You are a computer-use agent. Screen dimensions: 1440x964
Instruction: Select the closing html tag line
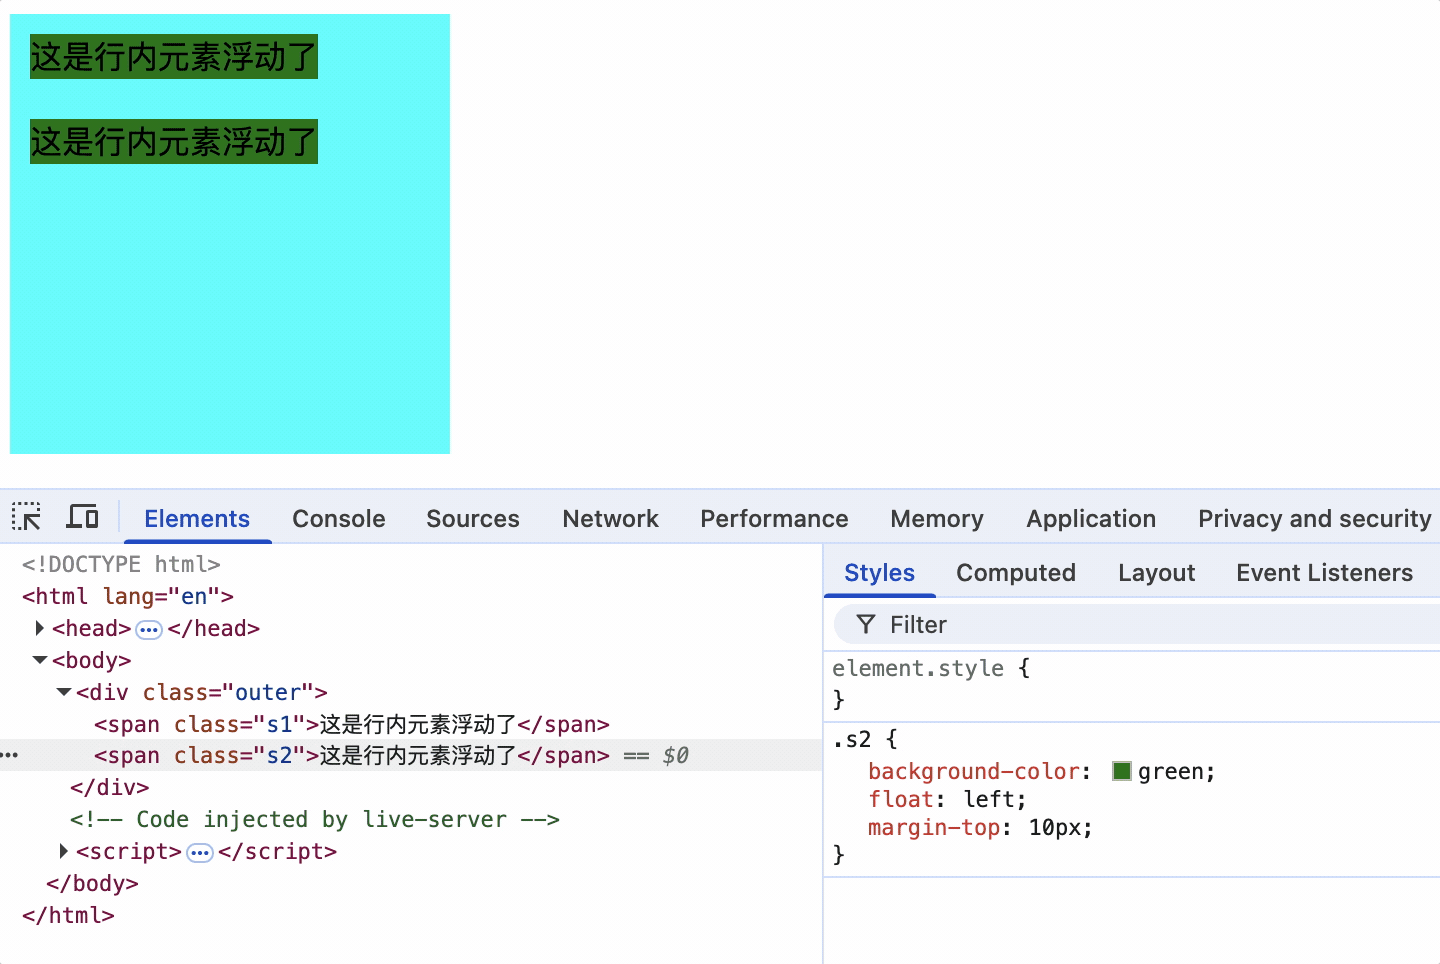[x=68, y=915]
